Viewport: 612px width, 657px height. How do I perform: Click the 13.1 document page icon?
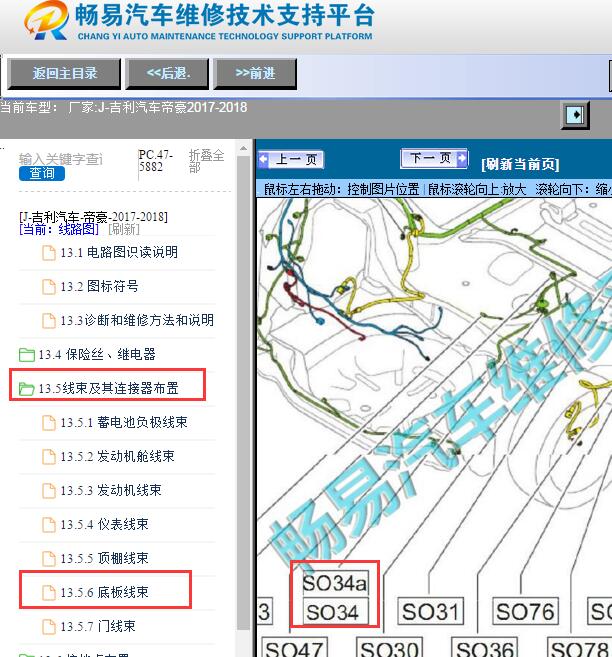point(49,253)
